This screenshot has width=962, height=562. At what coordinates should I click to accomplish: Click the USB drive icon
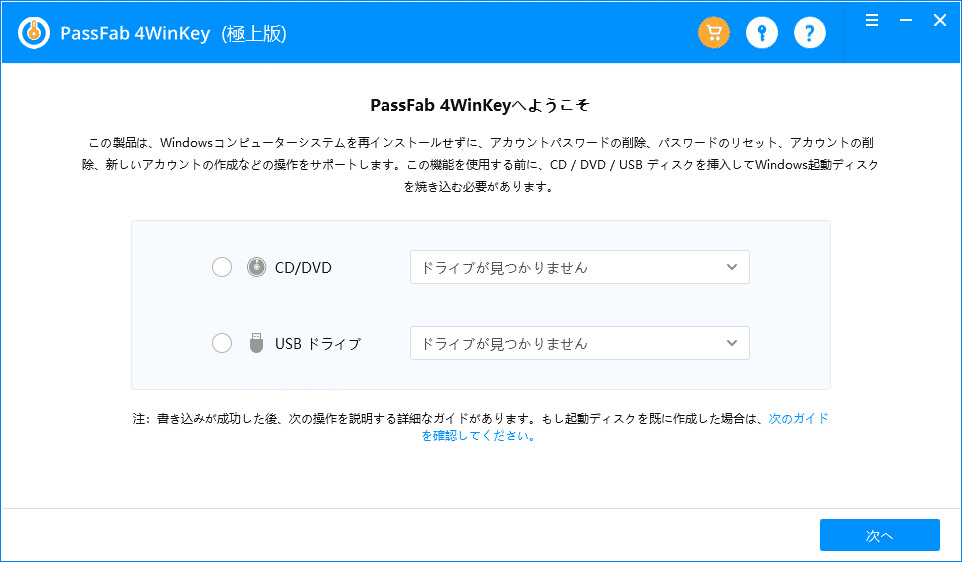257,343
